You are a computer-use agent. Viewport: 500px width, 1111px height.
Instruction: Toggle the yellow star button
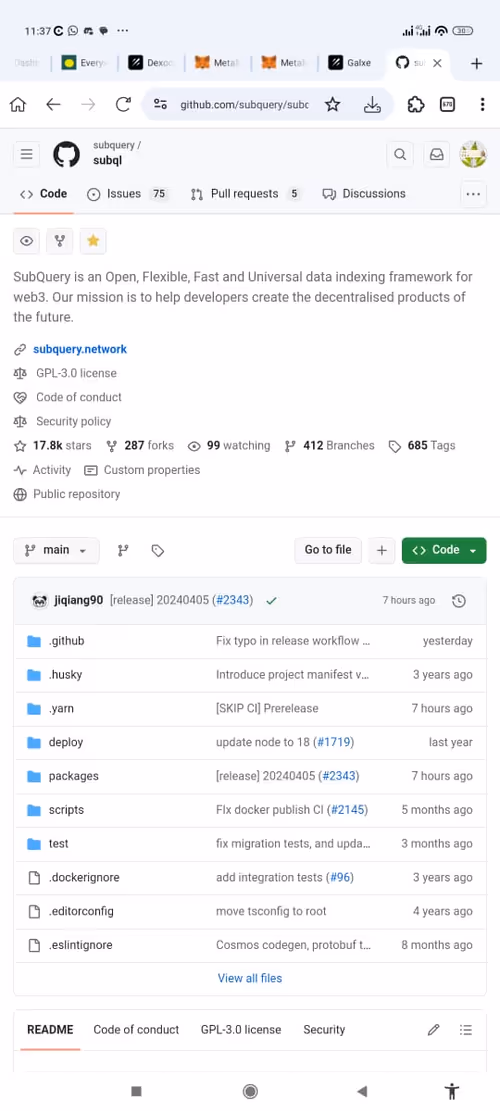coord(93,241)
